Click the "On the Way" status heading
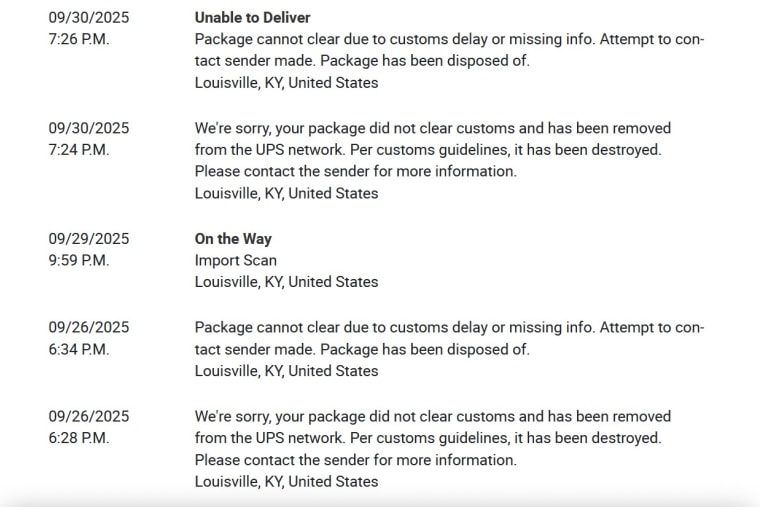Image resolution: width=760 pixels, height=507 pixels. pos(233,239)
